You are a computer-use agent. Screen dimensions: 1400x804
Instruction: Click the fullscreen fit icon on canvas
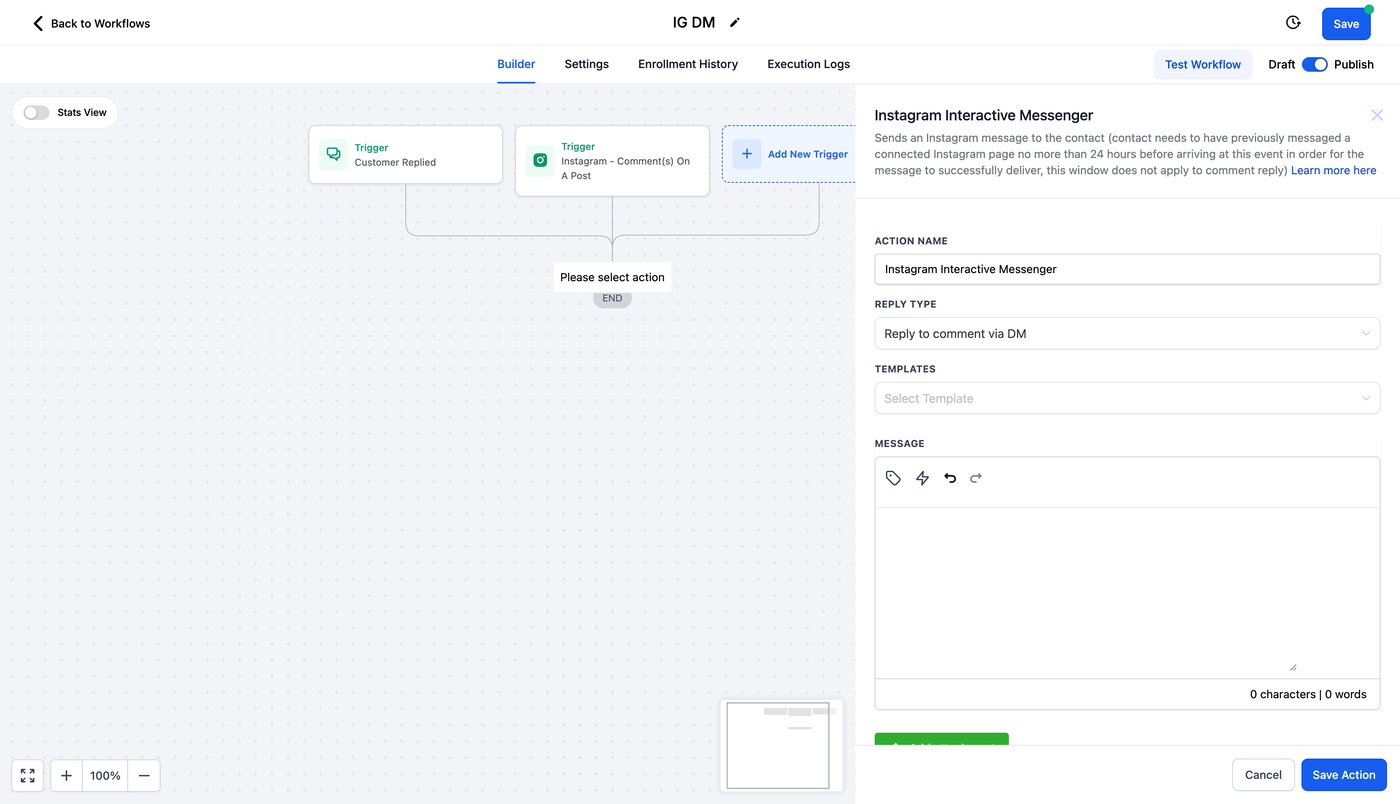coord(27,775)
